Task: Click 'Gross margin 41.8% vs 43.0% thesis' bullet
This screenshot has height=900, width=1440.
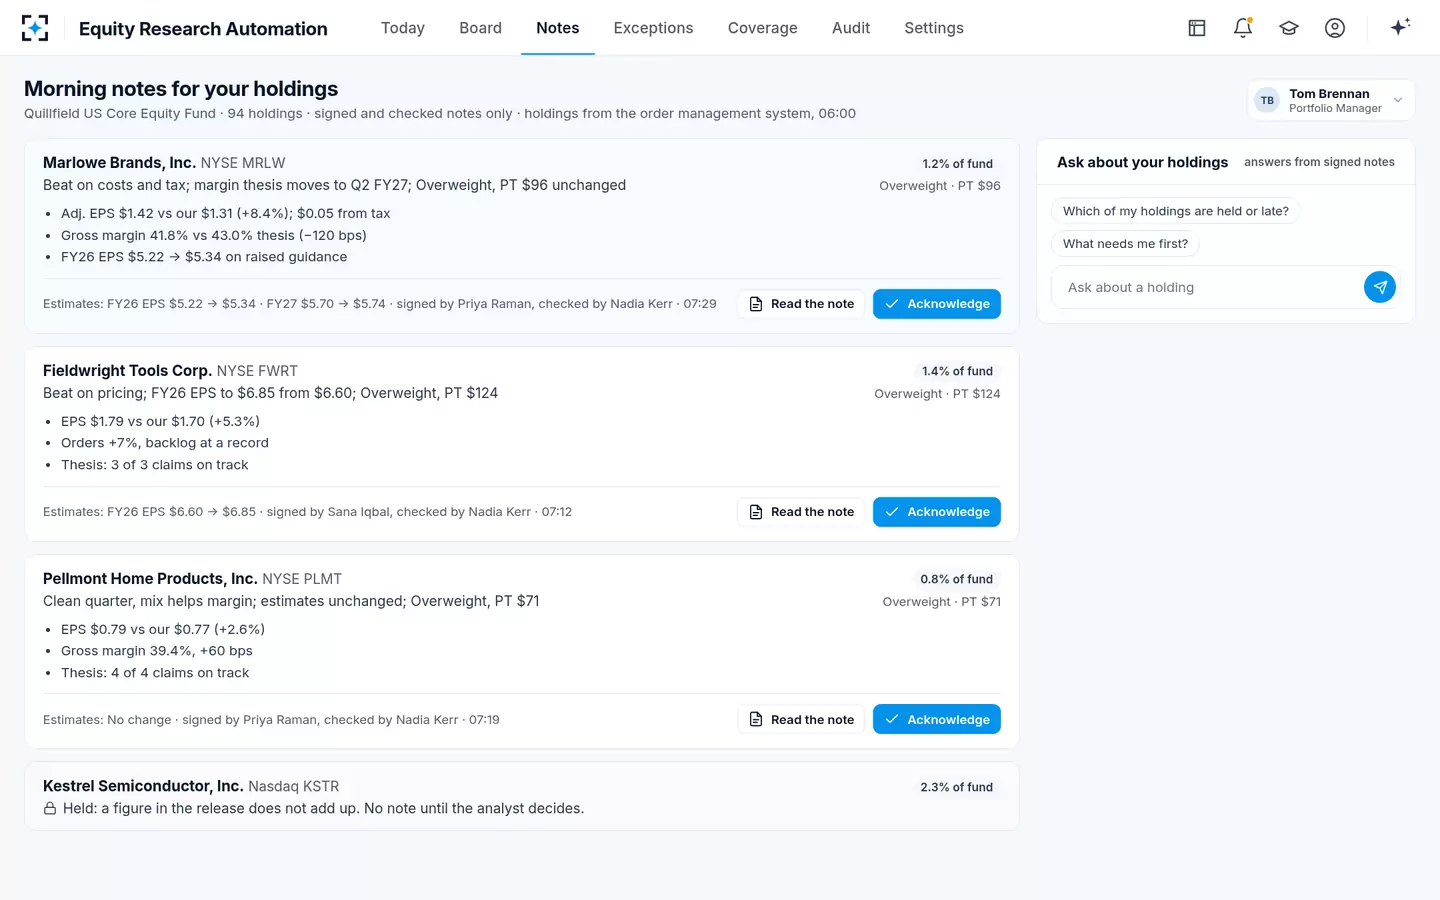Action: (214, 235)
